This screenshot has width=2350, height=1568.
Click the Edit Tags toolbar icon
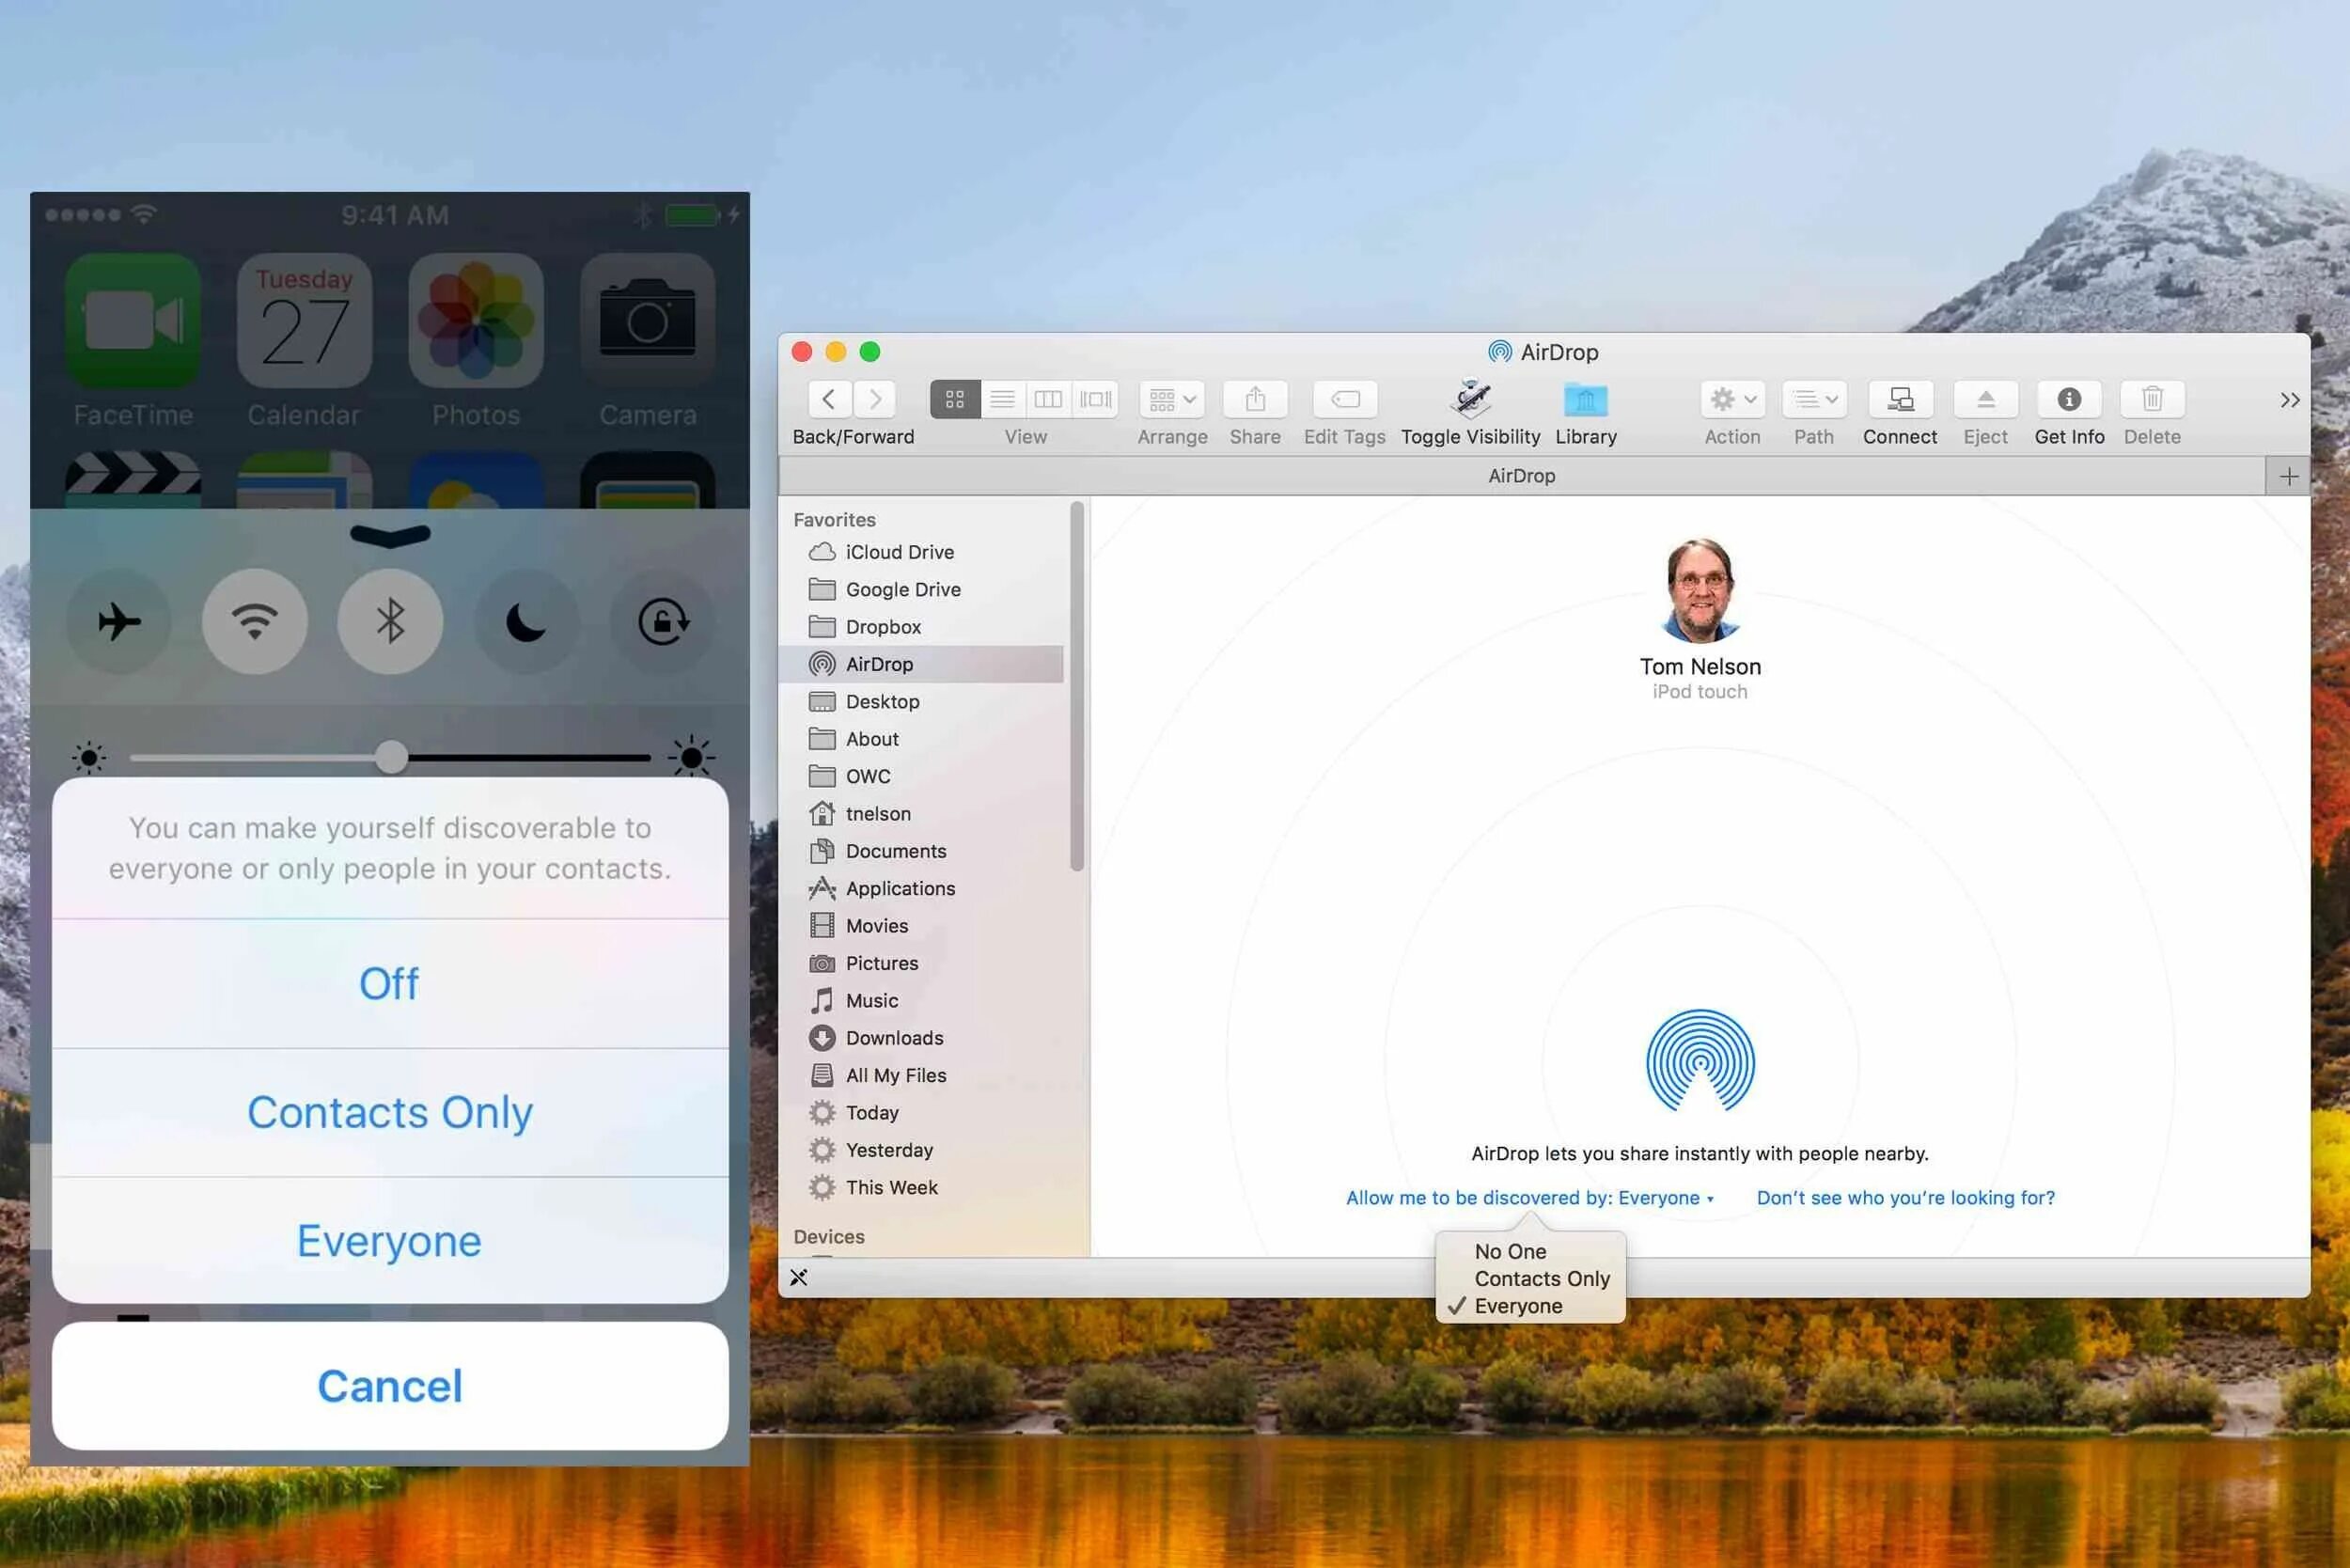pos(1345,400)
